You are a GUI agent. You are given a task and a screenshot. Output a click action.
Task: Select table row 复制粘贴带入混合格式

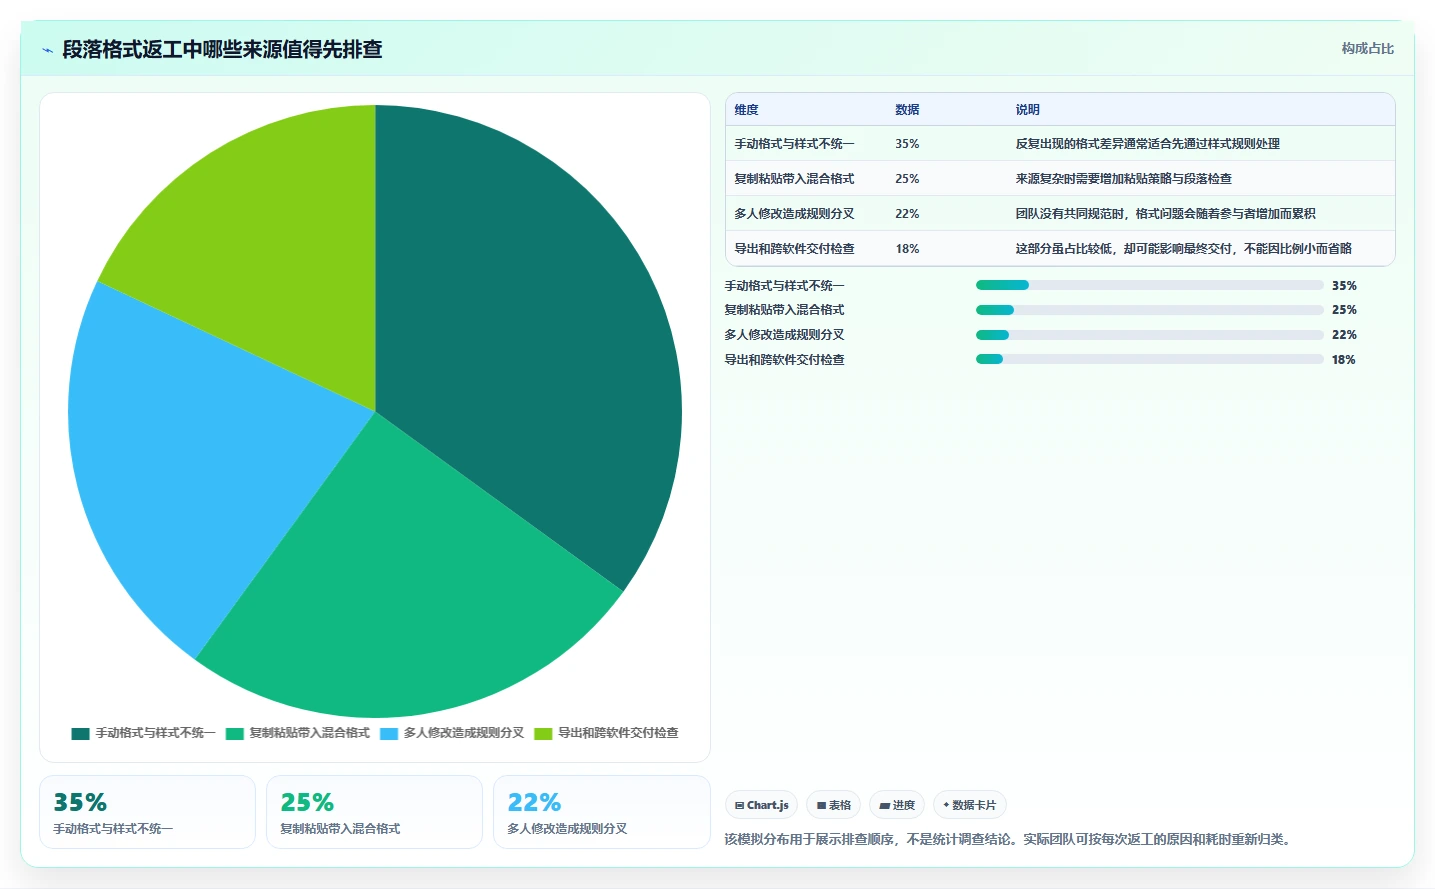pyautogui.click(x=1060, y=179)
